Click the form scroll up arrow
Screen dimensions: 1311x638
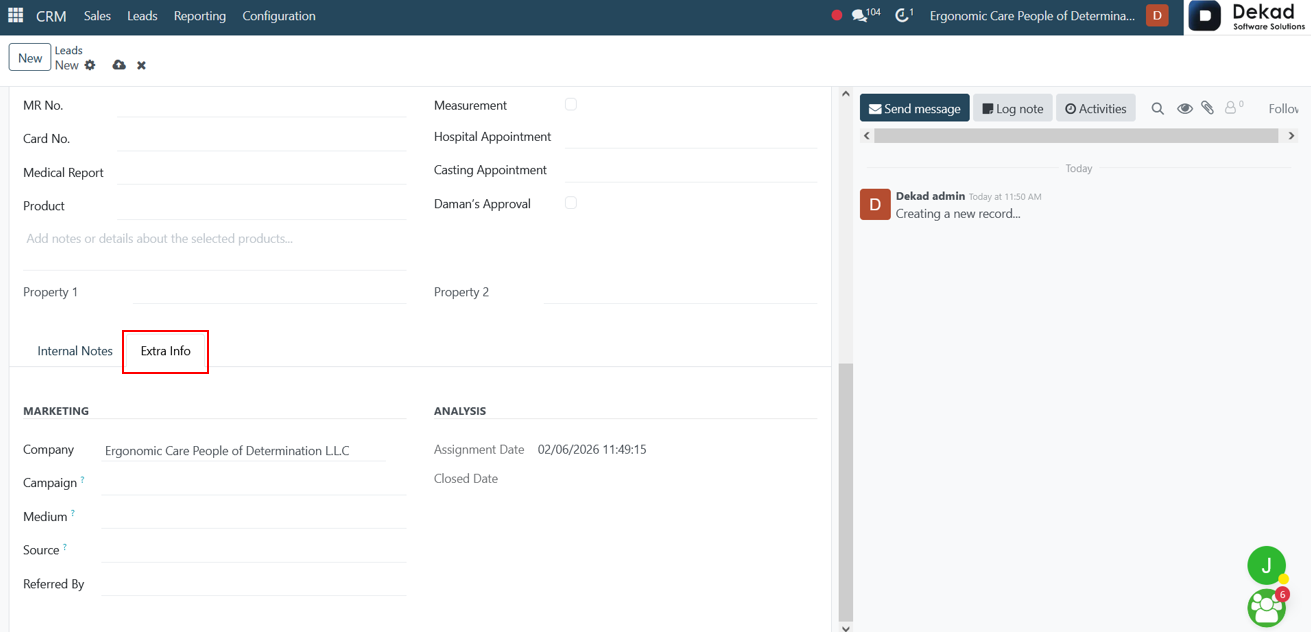click(846, 94)
